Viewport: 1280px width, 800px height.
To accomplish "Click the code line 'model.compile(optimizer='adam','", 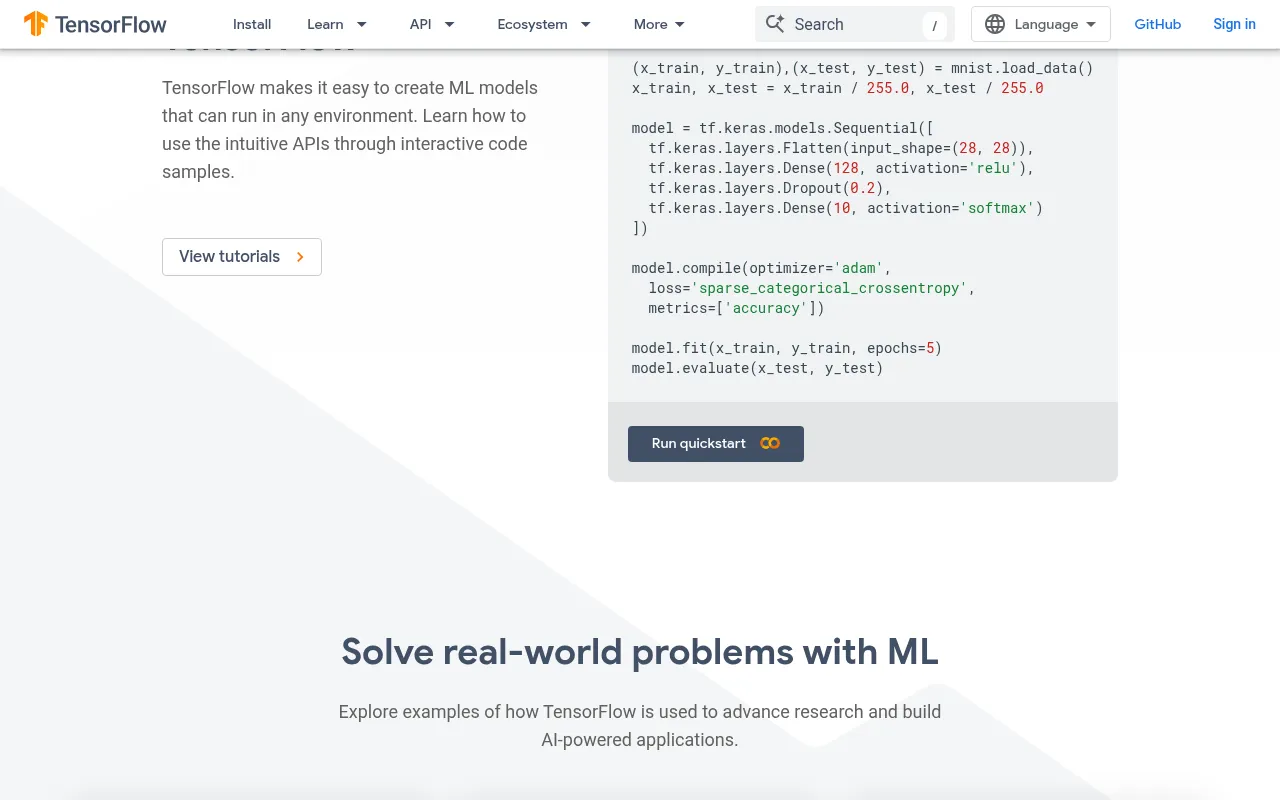I will [x=761, y=268].
